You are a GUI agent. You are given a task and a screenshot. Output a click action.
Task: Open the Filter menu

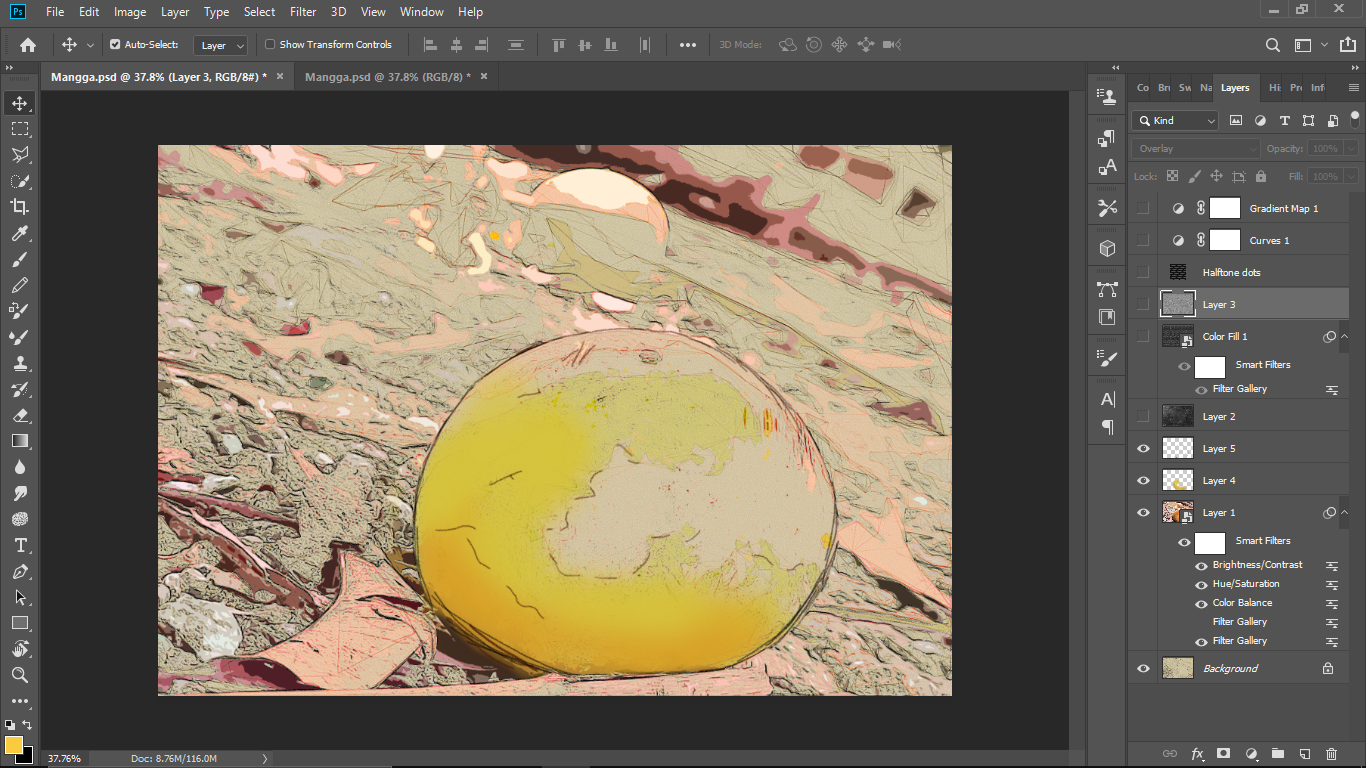tap(303, 12)
